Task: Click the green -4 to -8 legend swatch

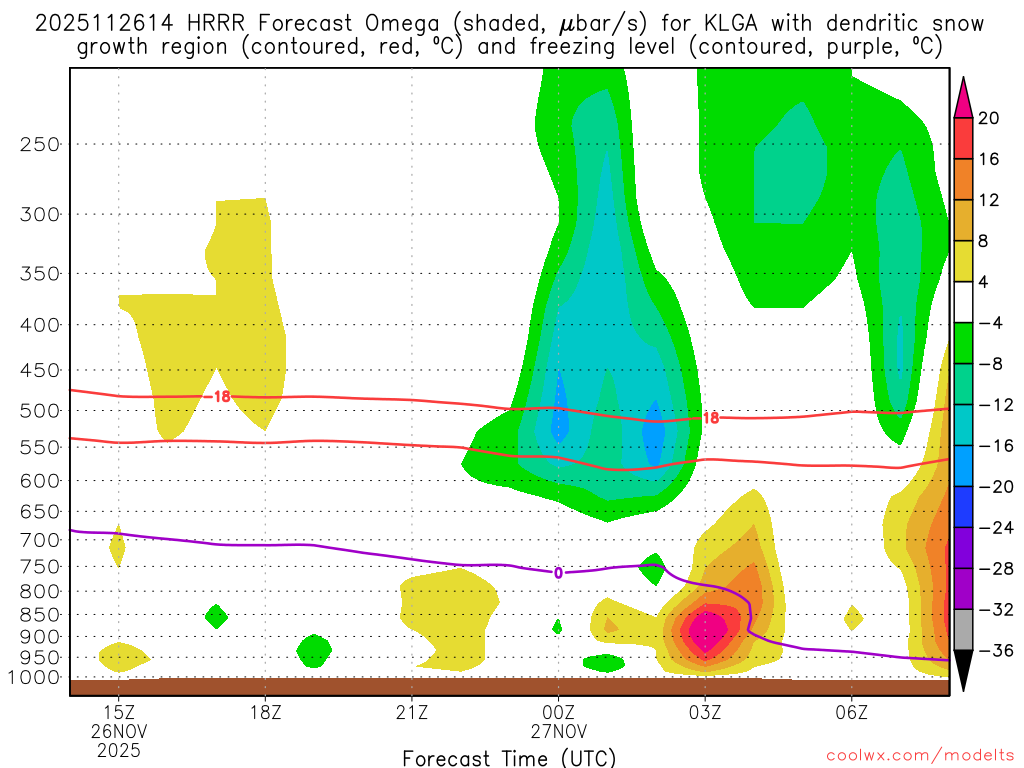Action: pyautogui.click(x=963, y=343)
